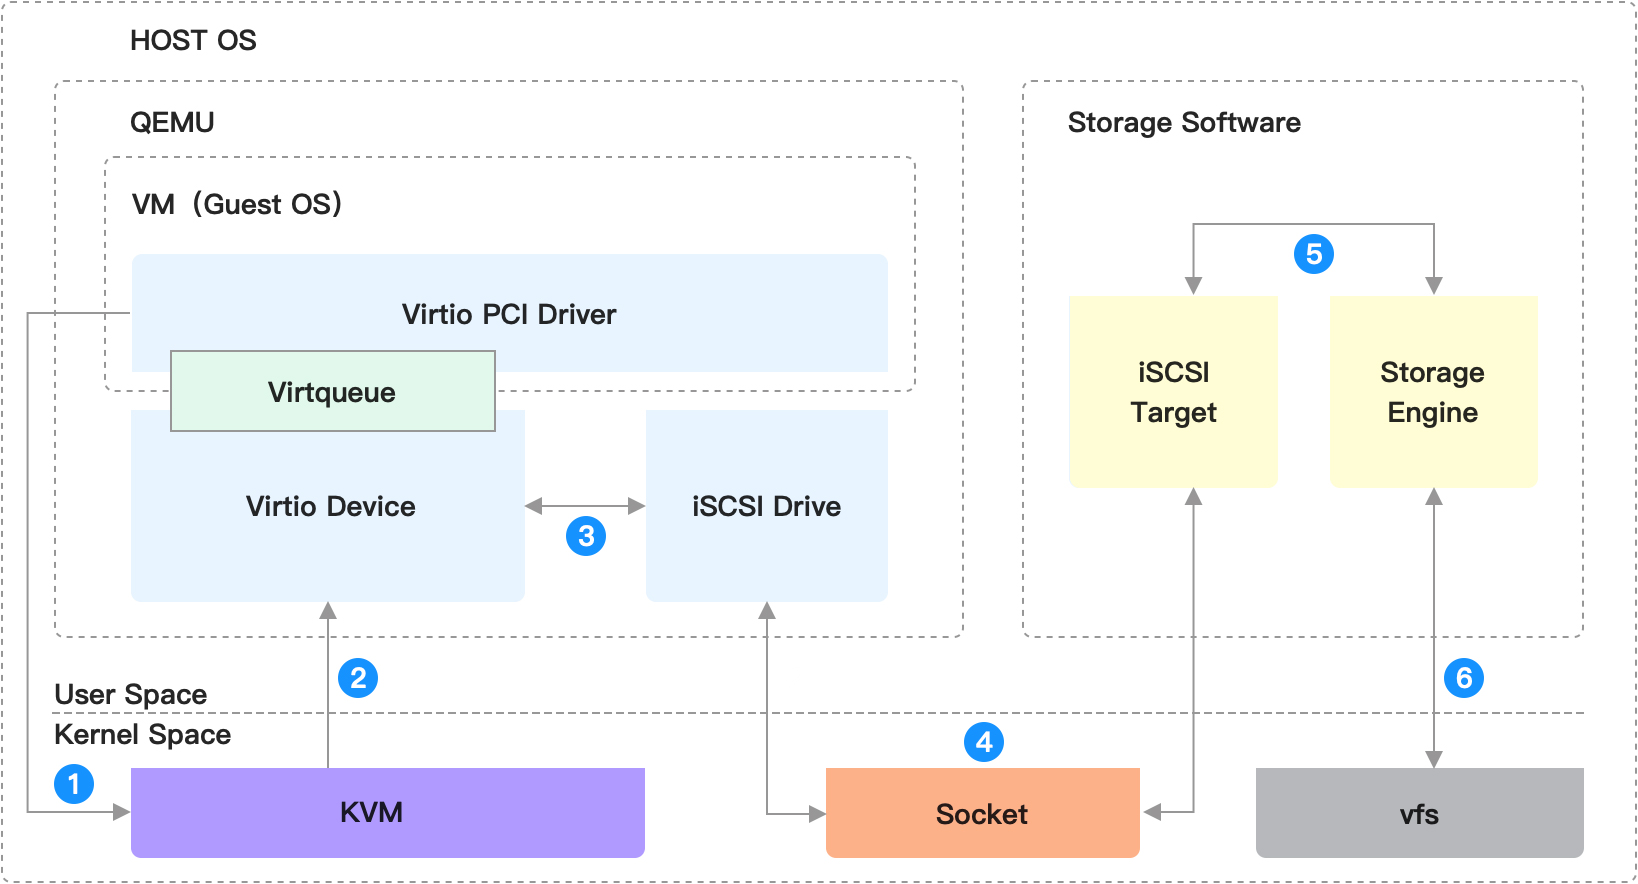Select the Virtio Device block
The image size is (1638, 884).
click(328, 506)
